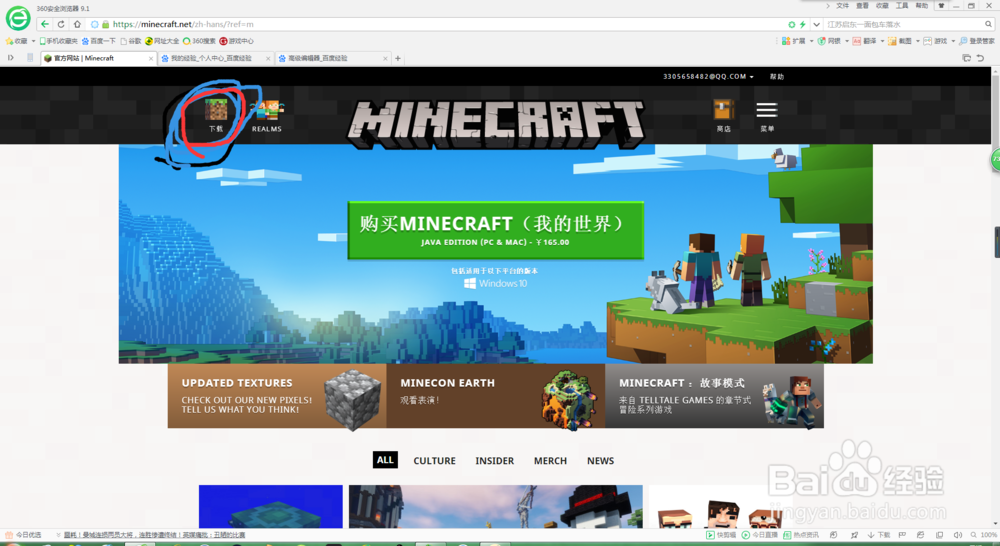1000x546 pixels.
Task: Expand the 收藏 favorites dropdown arrow
Action: (x=33, y=41)
